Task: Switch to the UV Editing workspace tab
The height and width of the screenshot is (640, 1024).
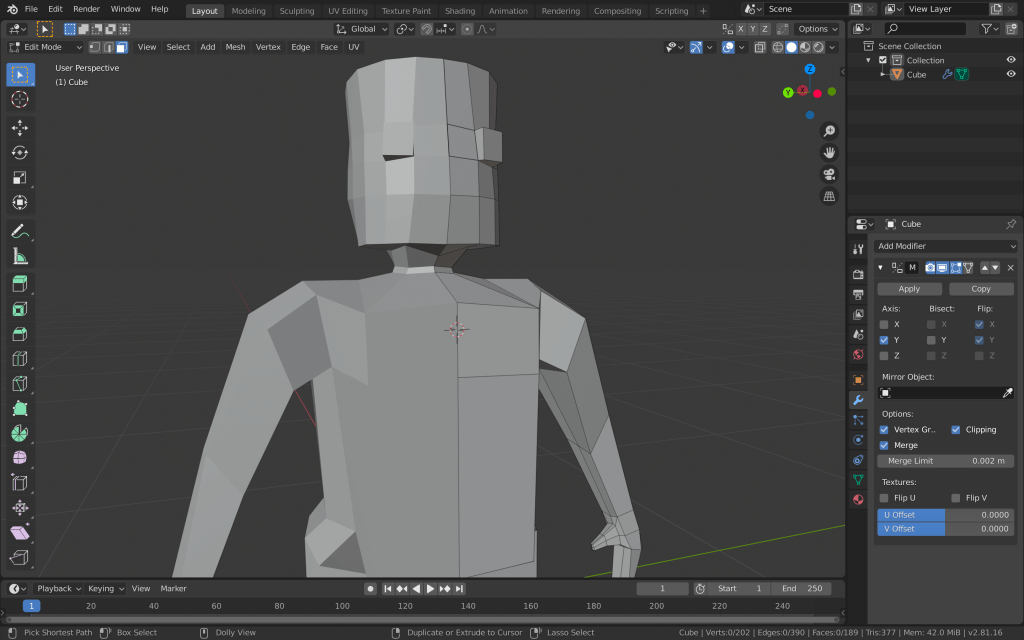Action: tap(348, 11)
